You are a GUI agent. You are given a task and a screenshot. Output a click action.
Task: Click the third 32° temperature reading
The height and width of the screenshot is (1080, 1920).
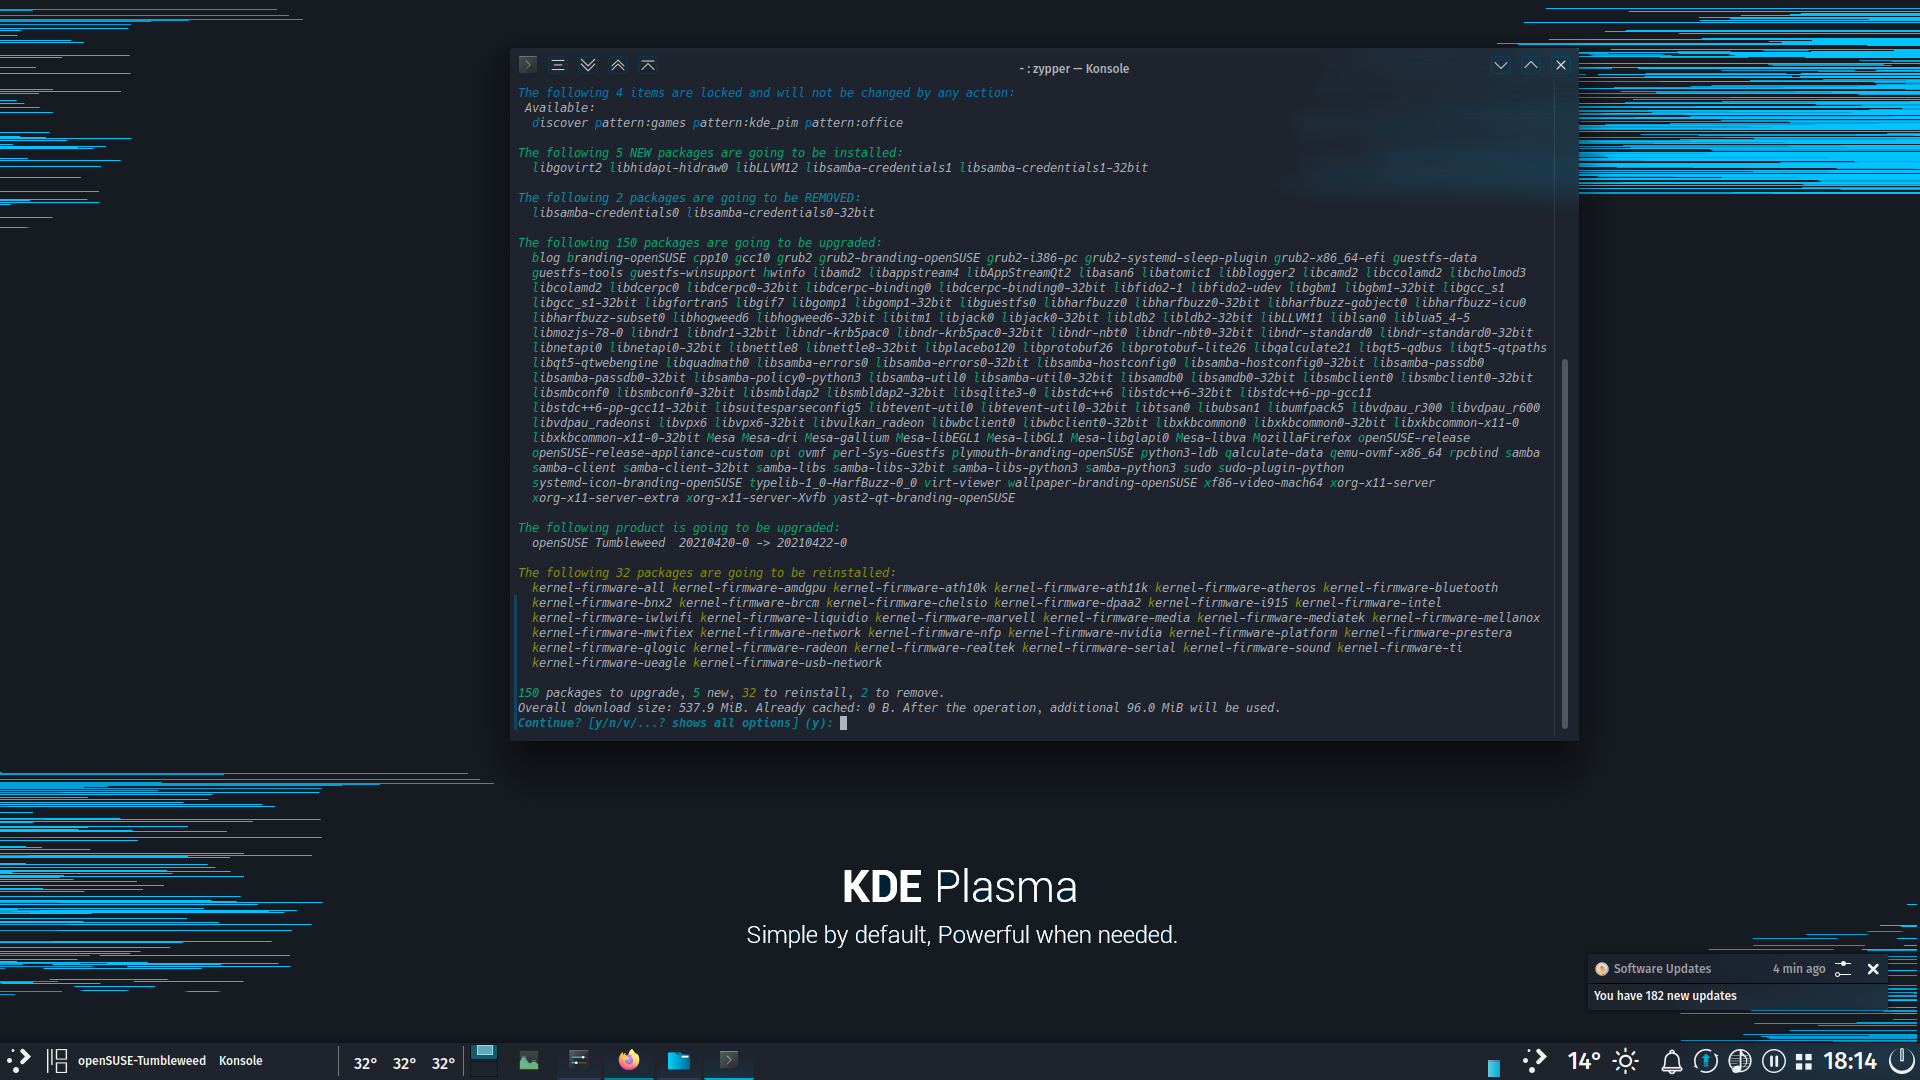point(443,1063)
